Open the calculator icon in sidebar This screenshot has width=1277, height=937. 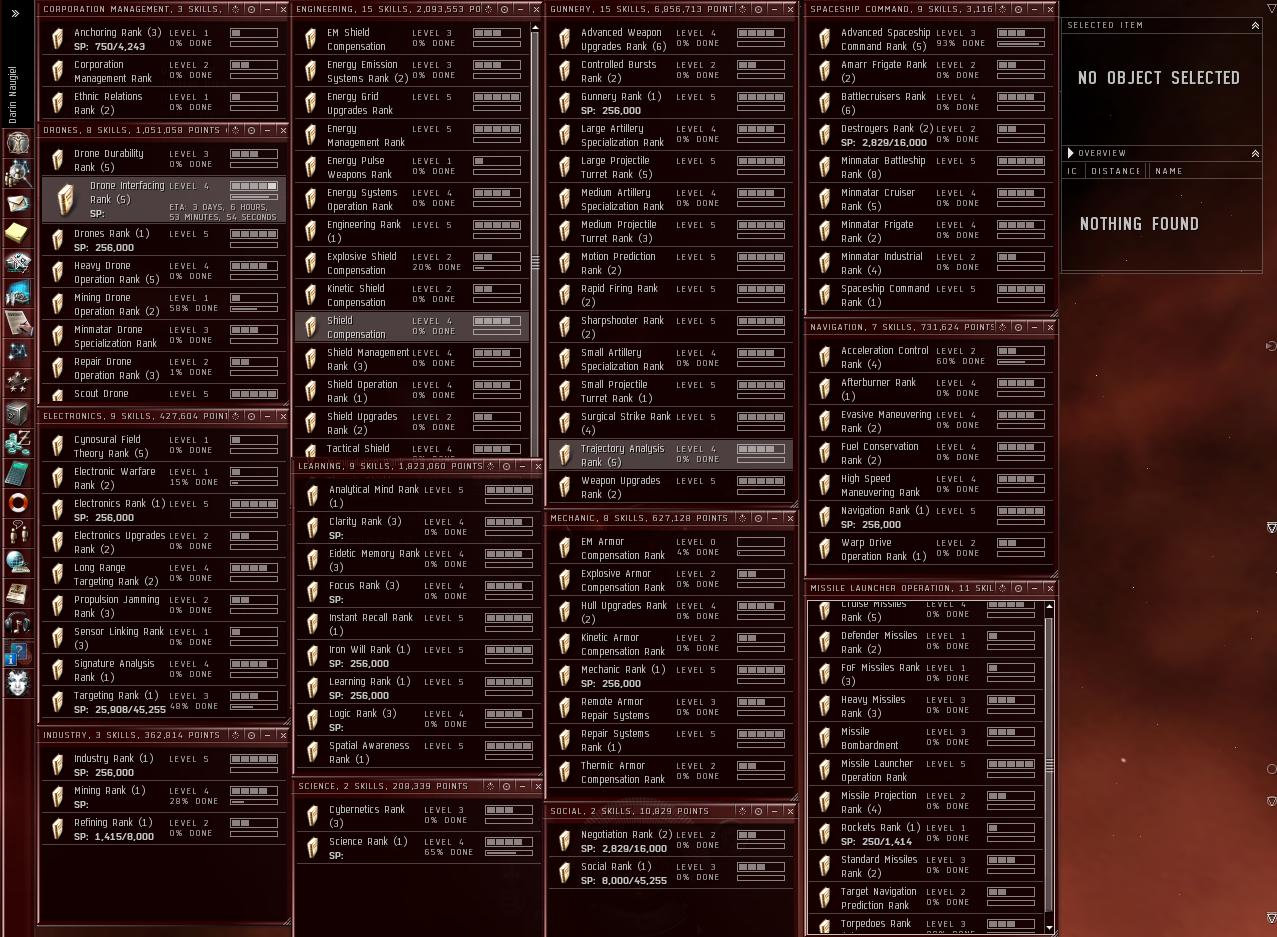tap(18, 472)
